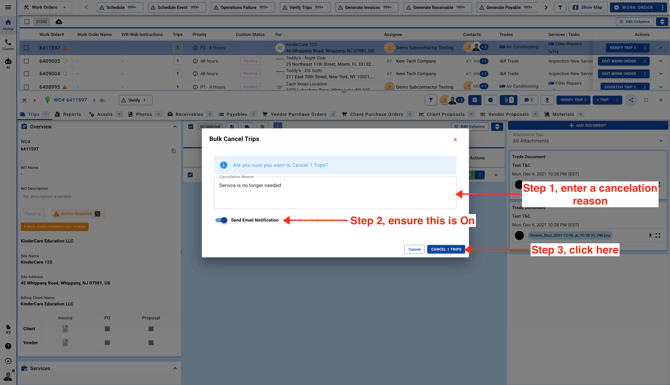Copy the WO# 6411597 in Overview
Screen dimensions: 670x385
[x=173, y=151]
